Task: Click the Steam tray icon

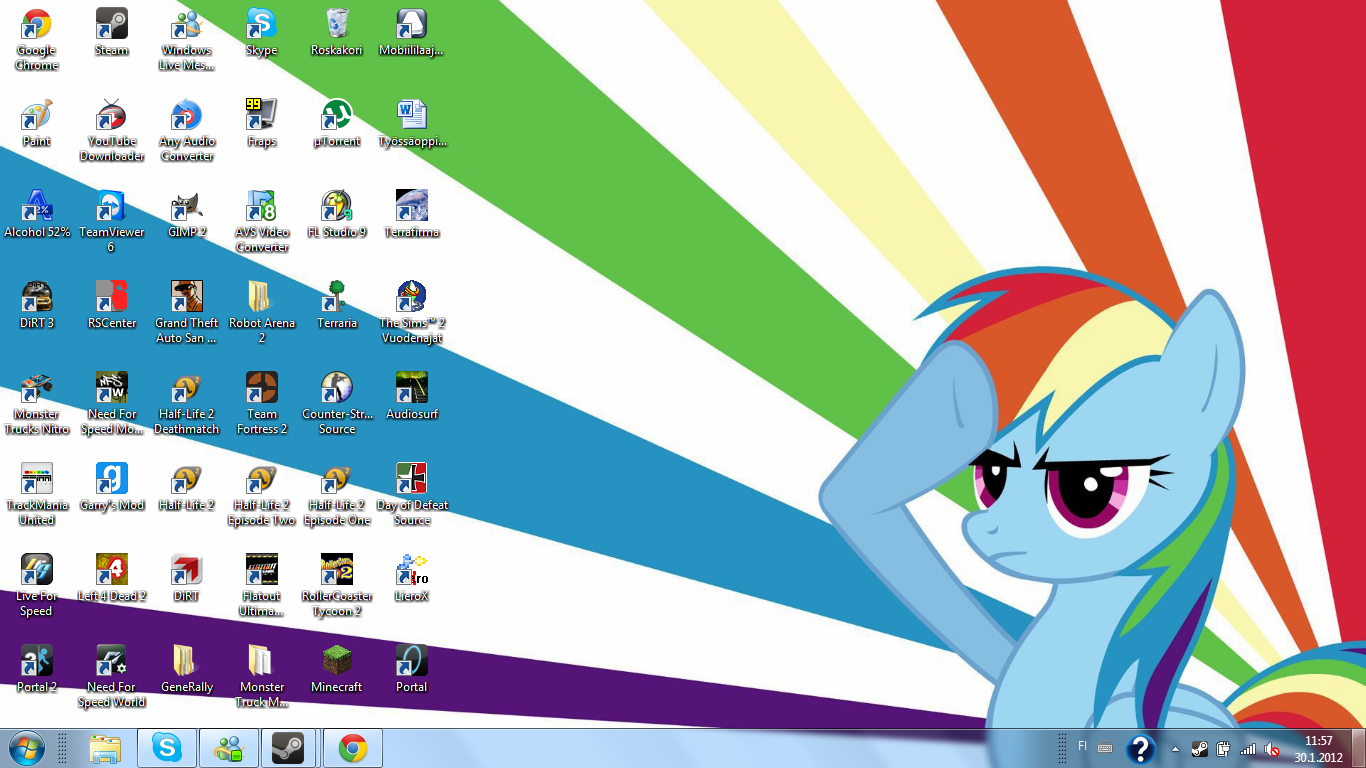Action: pos(1199,748)
